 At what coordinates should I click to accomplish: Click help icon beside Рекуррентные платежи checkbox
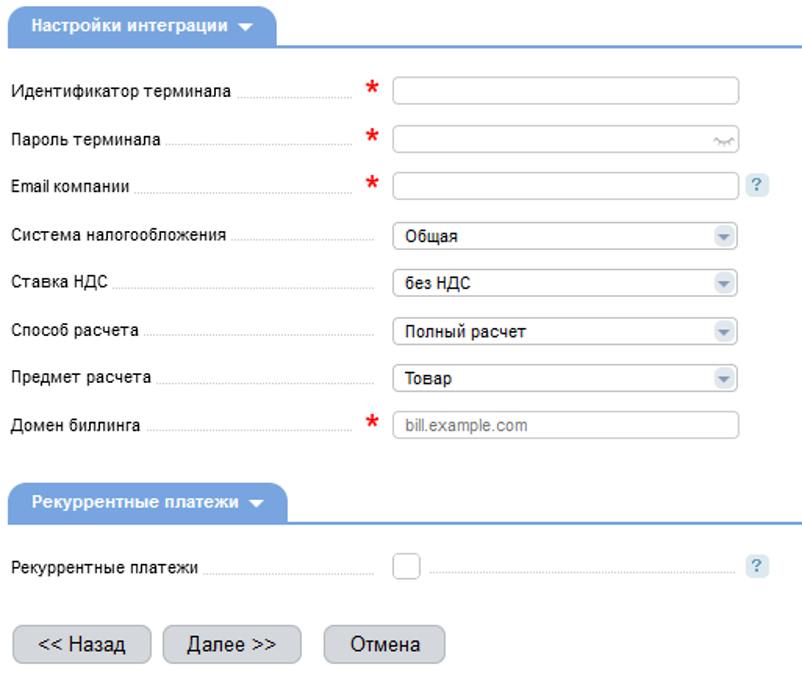pyautogui.click(x=757, y=567)
